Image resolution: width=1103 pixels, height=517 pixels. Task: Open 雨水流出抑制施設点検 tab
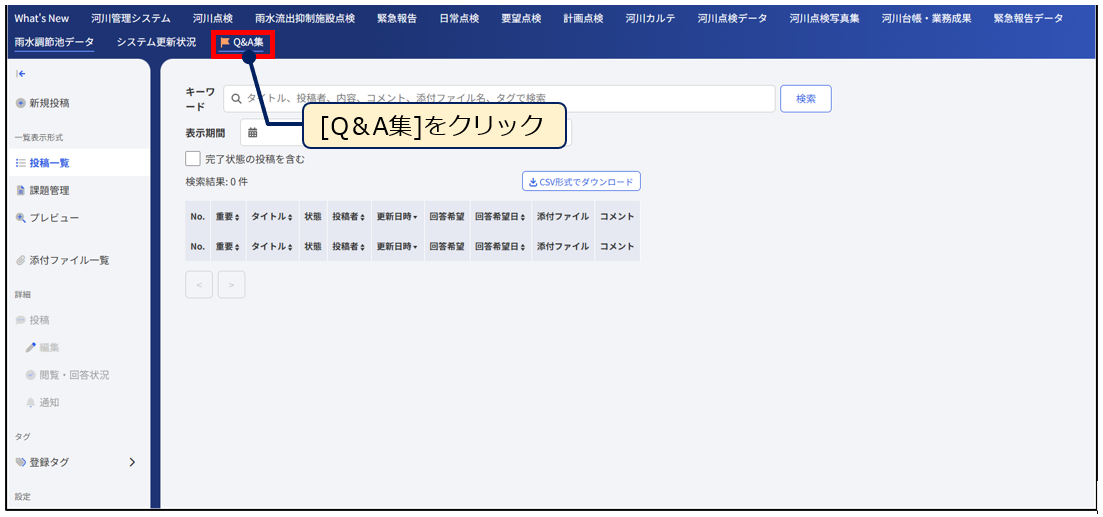coord(305,18)
